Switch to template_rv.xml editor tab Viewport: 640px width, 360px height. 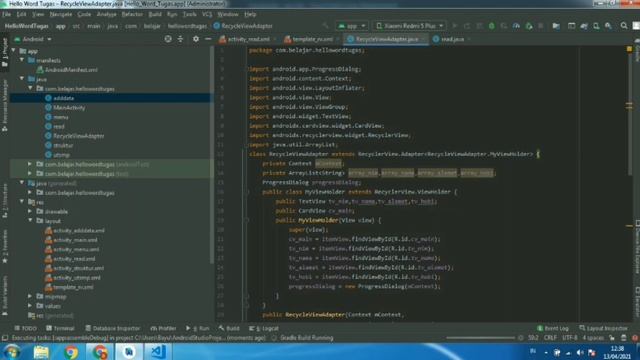[x=311, y=39]
